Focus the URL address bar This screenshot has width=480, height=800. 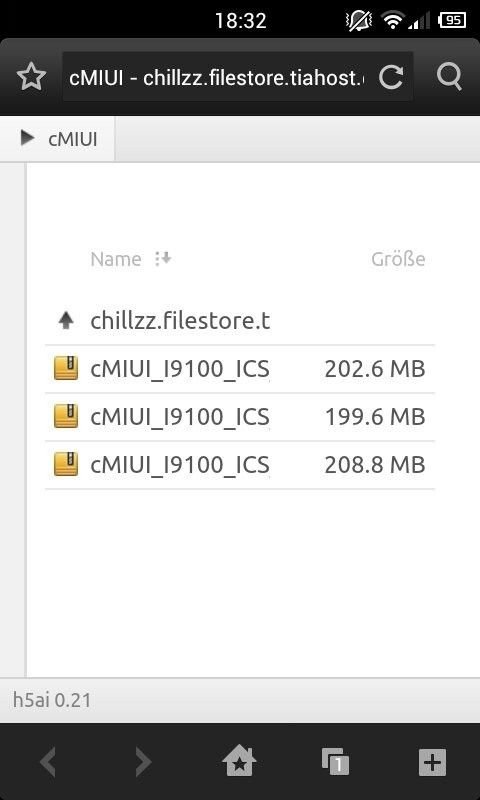click(x=216, y=78)
